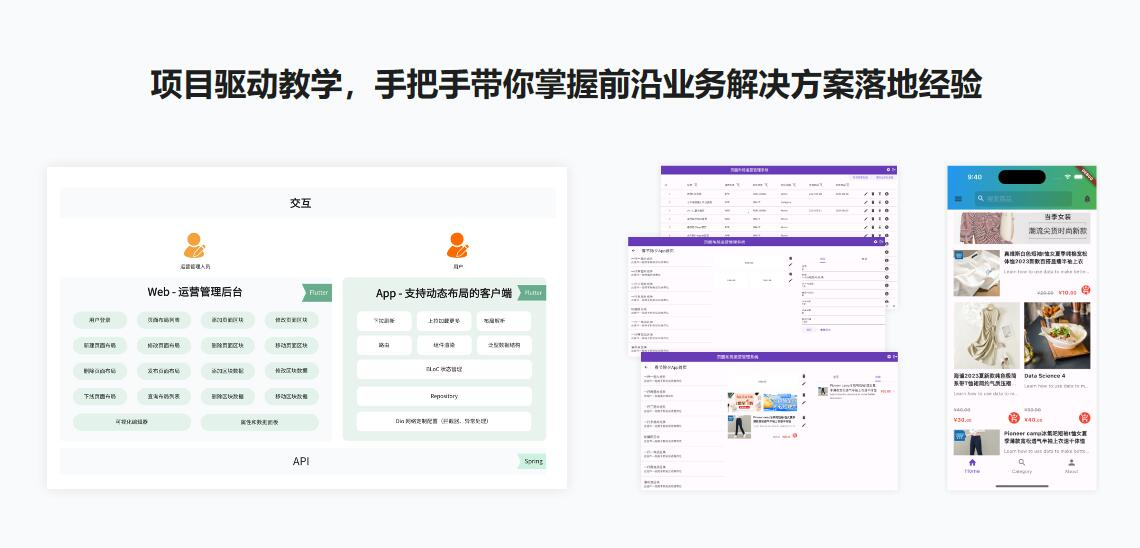Viewport: 1140px width, 548px height.
Task: Click the operations admin person icon
Action: 195,245
